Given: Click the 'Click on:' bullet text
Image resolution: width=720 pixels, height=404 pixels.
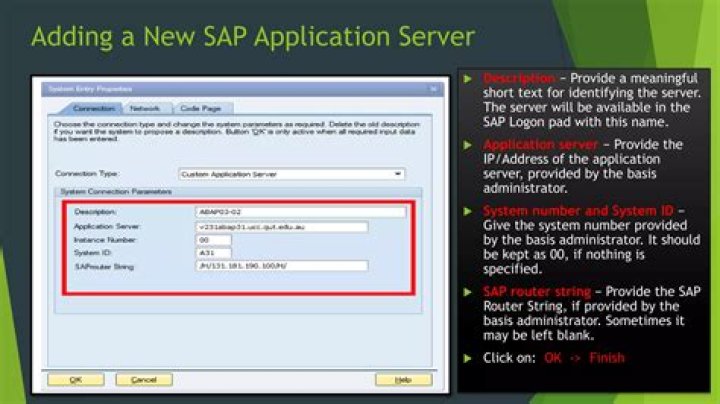Looking at the screenshot, I should [x=509, y=358].
